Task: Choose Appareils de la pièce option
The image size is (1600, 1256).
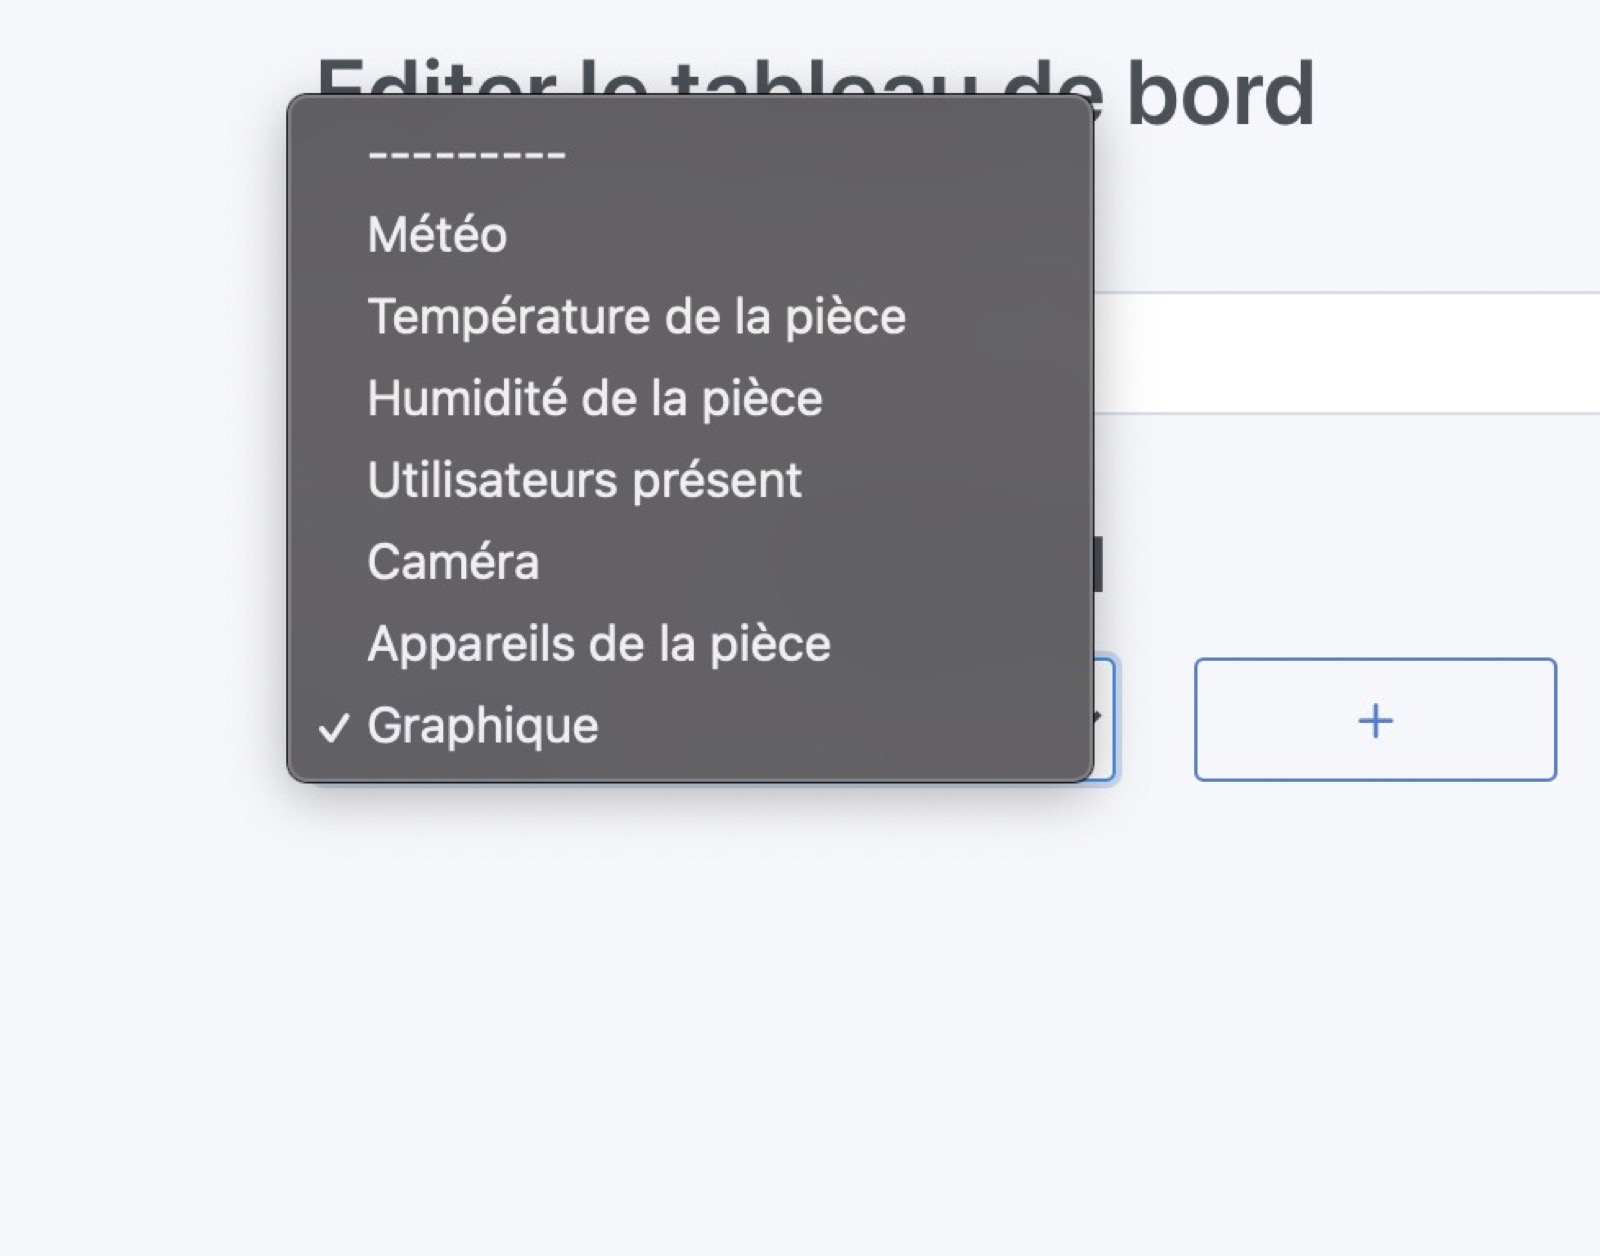Action: pyautogui.click(x=598, y=643)
